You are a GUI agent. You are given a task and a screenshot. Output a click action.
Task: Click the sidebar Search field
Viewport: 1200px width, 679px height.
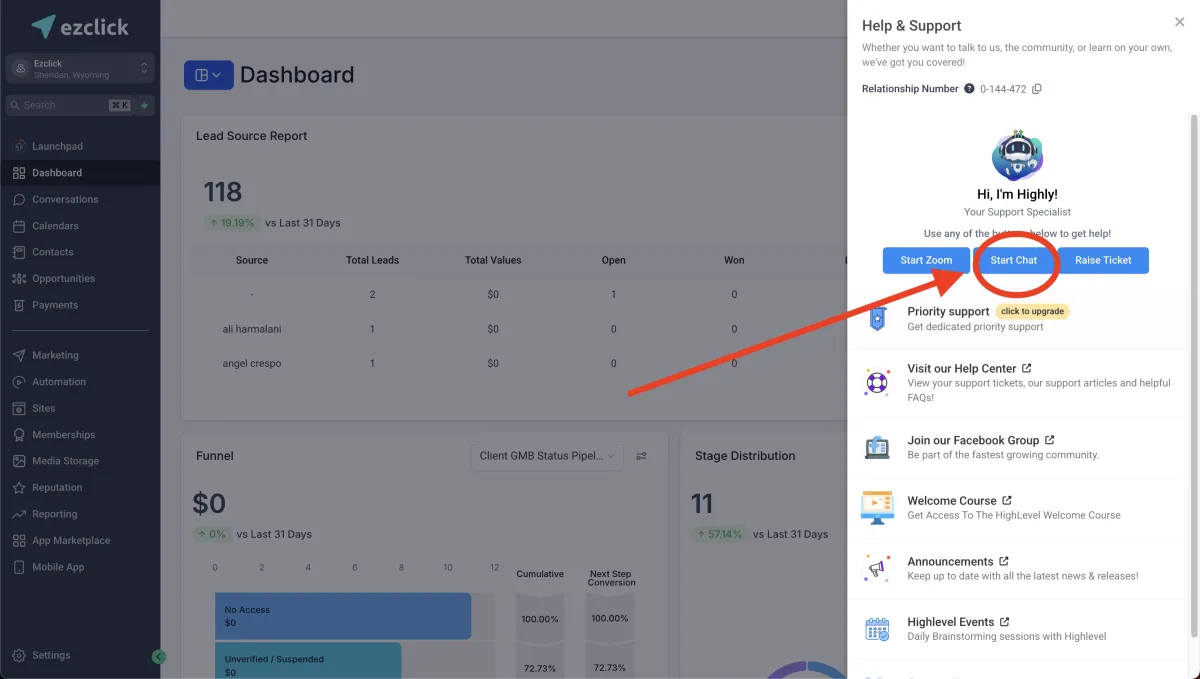pyautogui.click(x=70, y=105)
